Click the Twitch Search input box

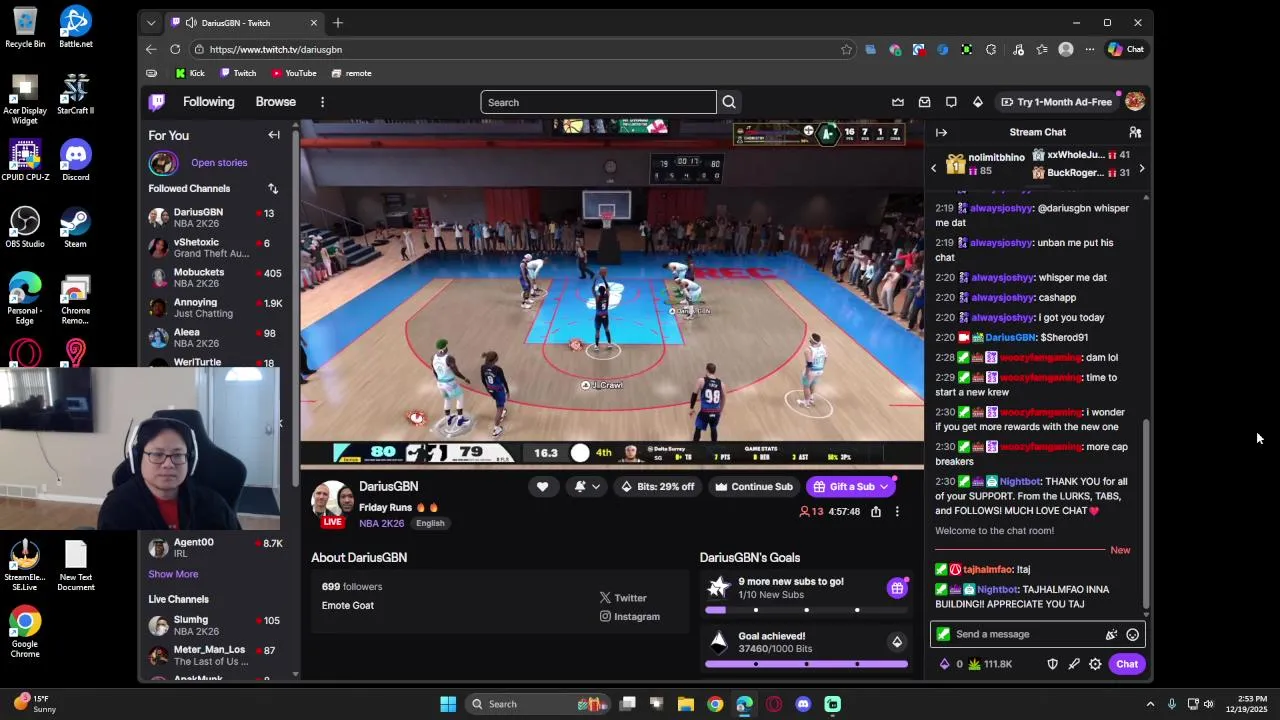[598, 102]
